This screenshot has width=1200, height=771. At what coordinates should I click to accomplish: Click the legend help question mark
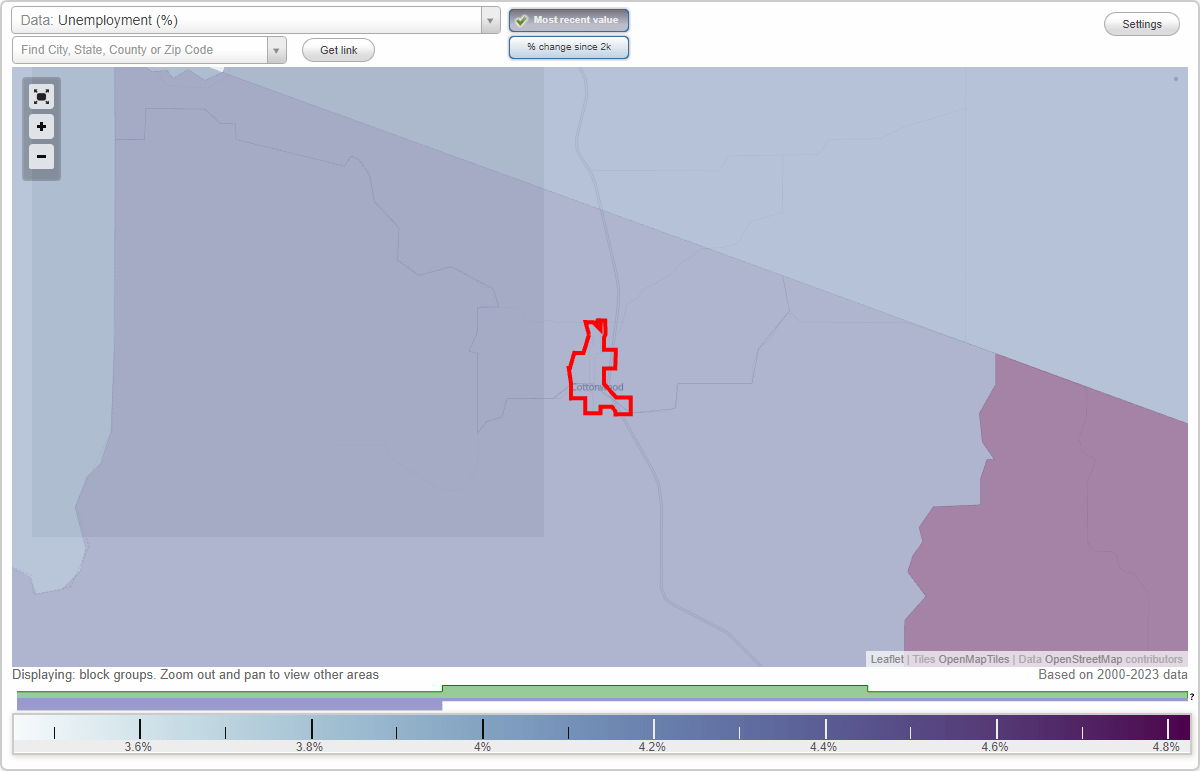tap(1192, 696)
